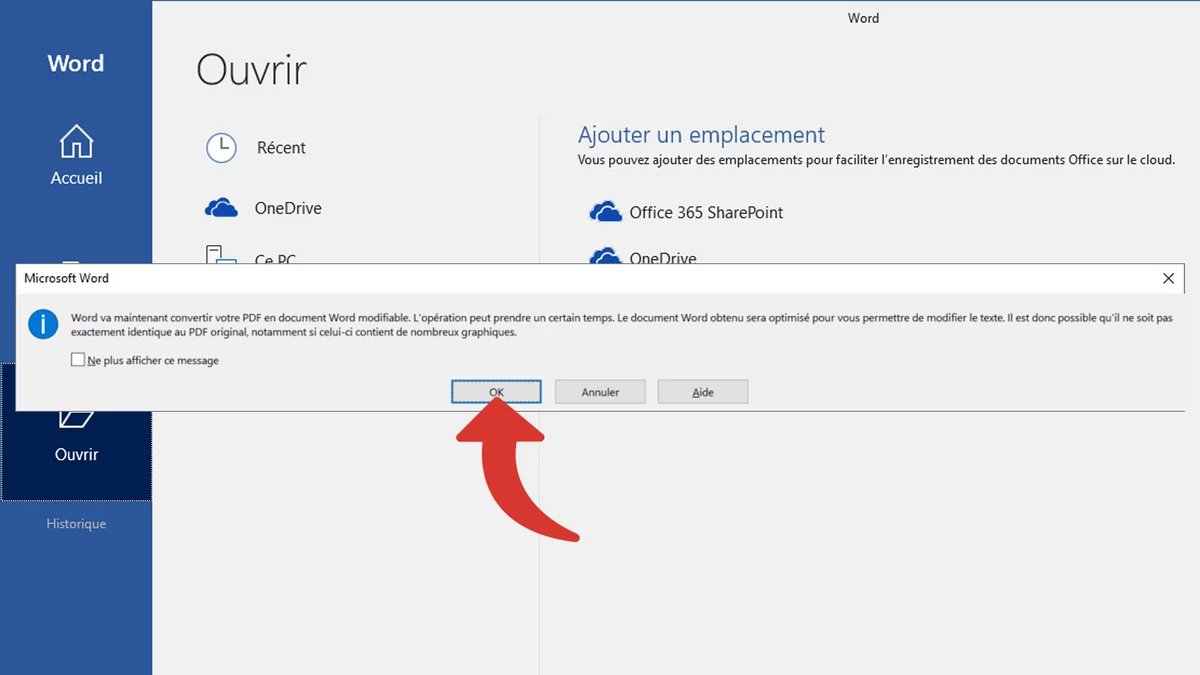Open the Historique sidebar item
1200x675 pixels.
pos(76,524)
